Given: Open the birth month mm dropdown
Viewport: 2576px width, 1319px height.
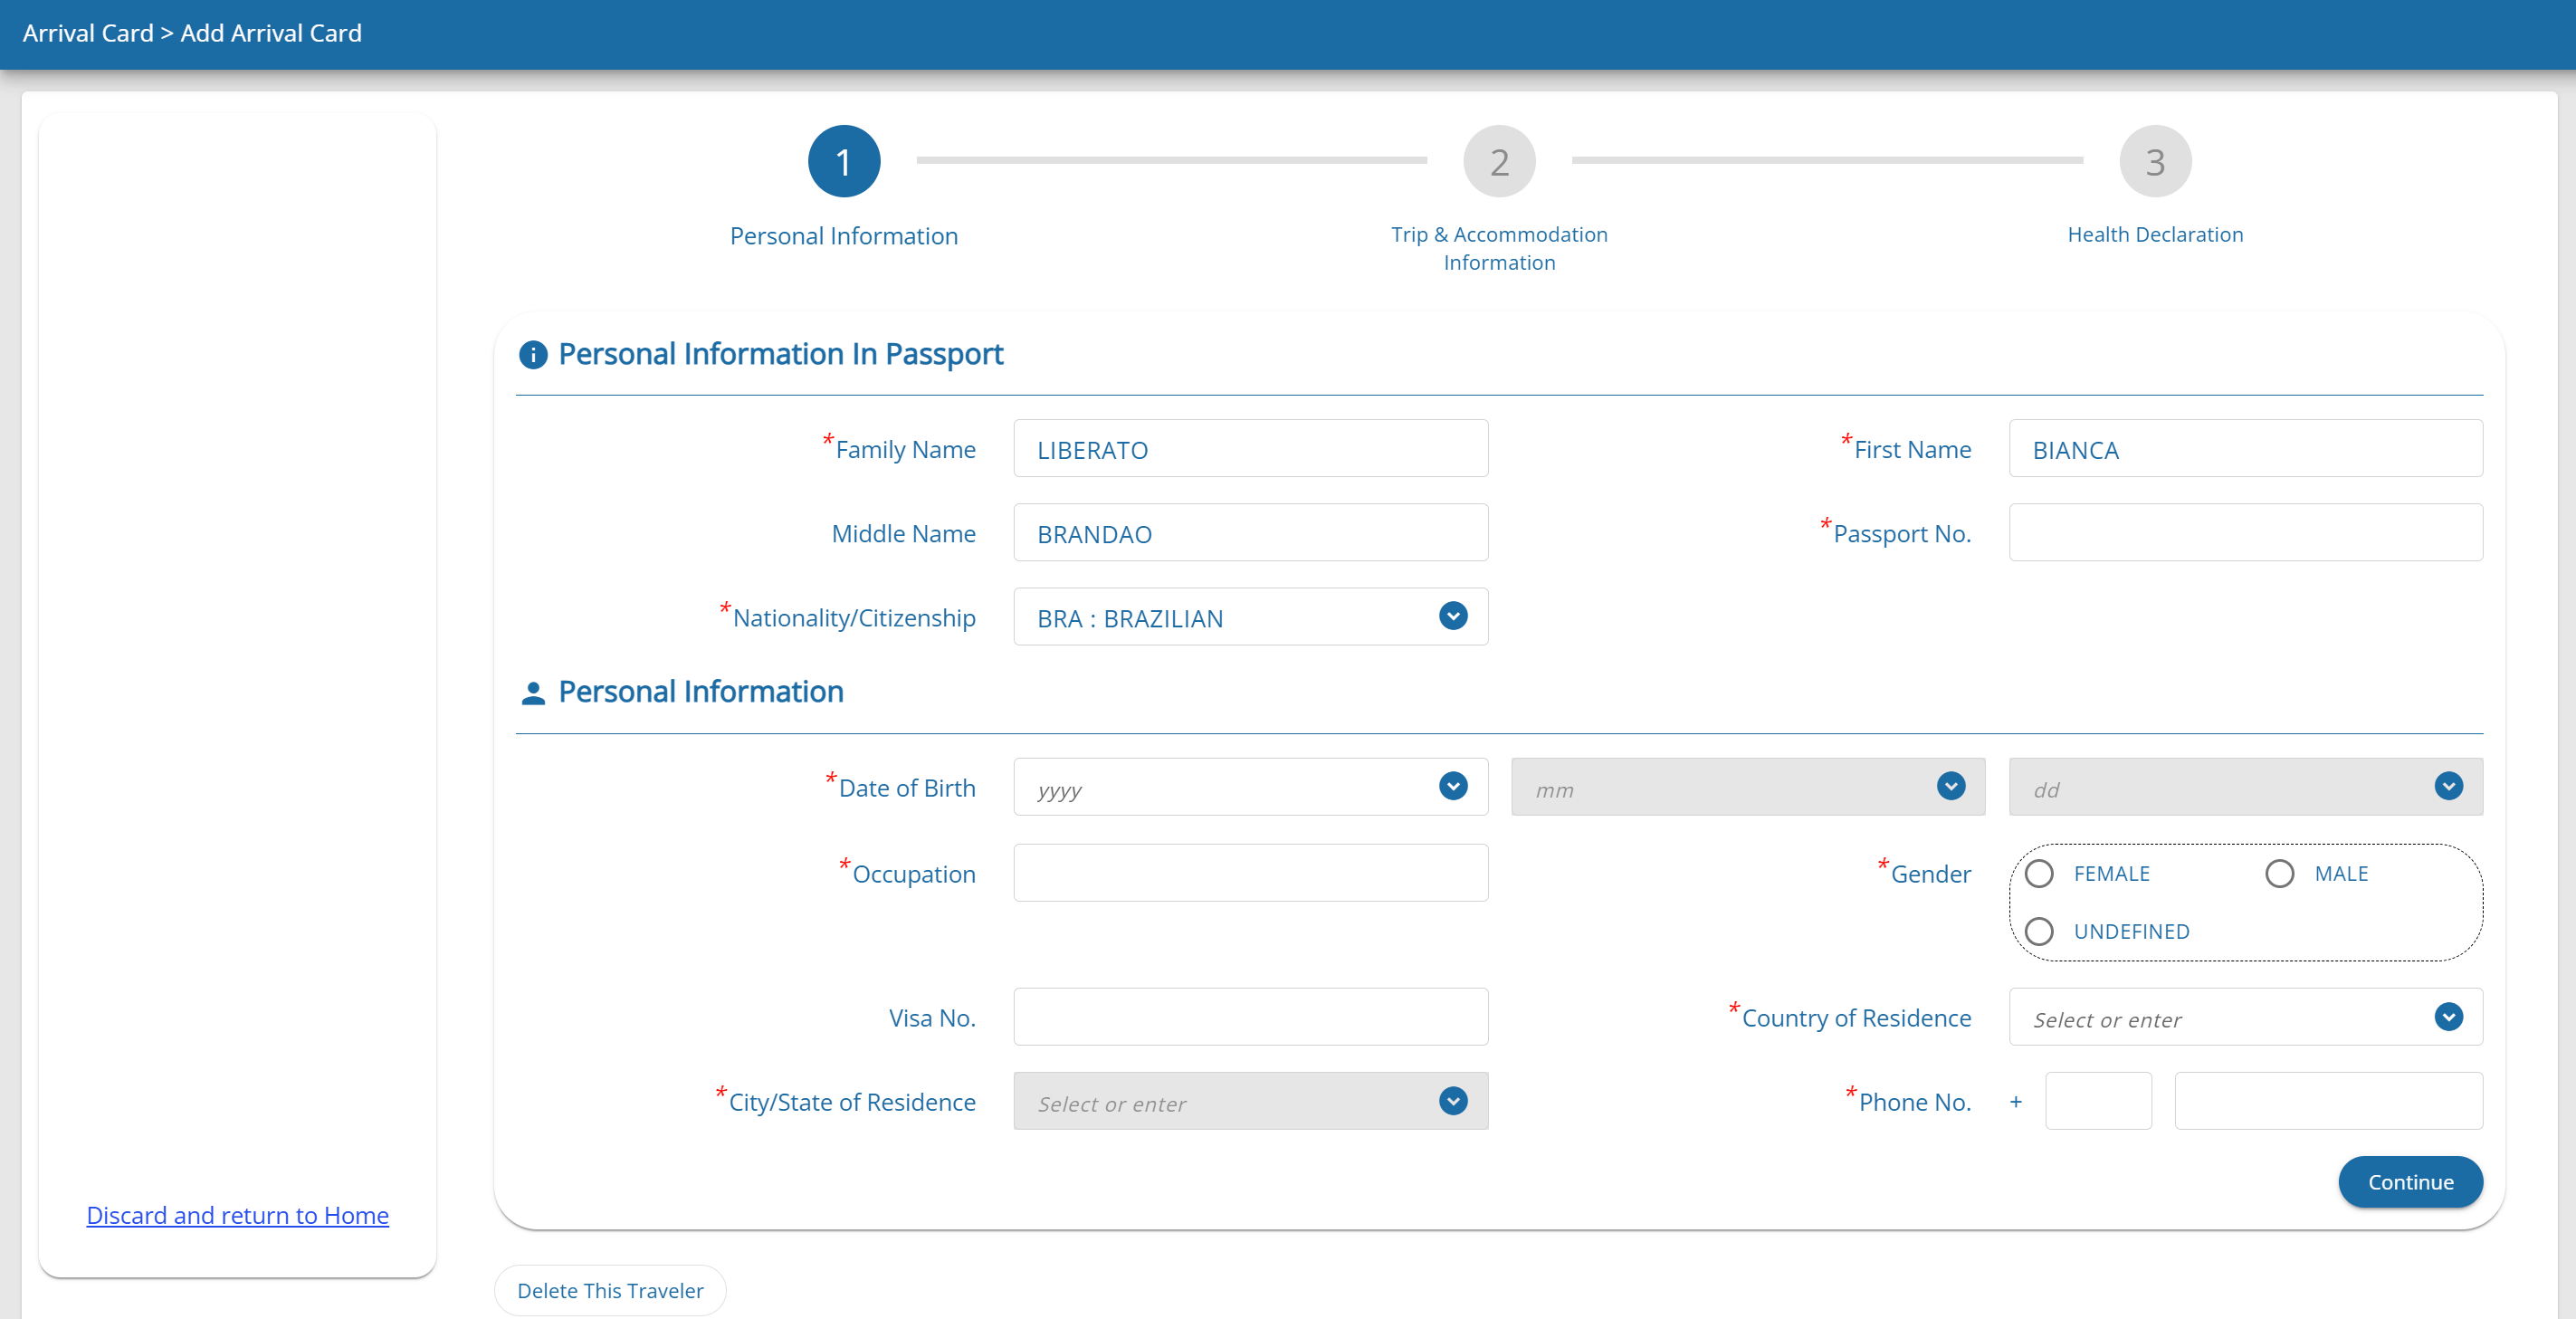Looking at the screenshot, I should click(1748, 787).
